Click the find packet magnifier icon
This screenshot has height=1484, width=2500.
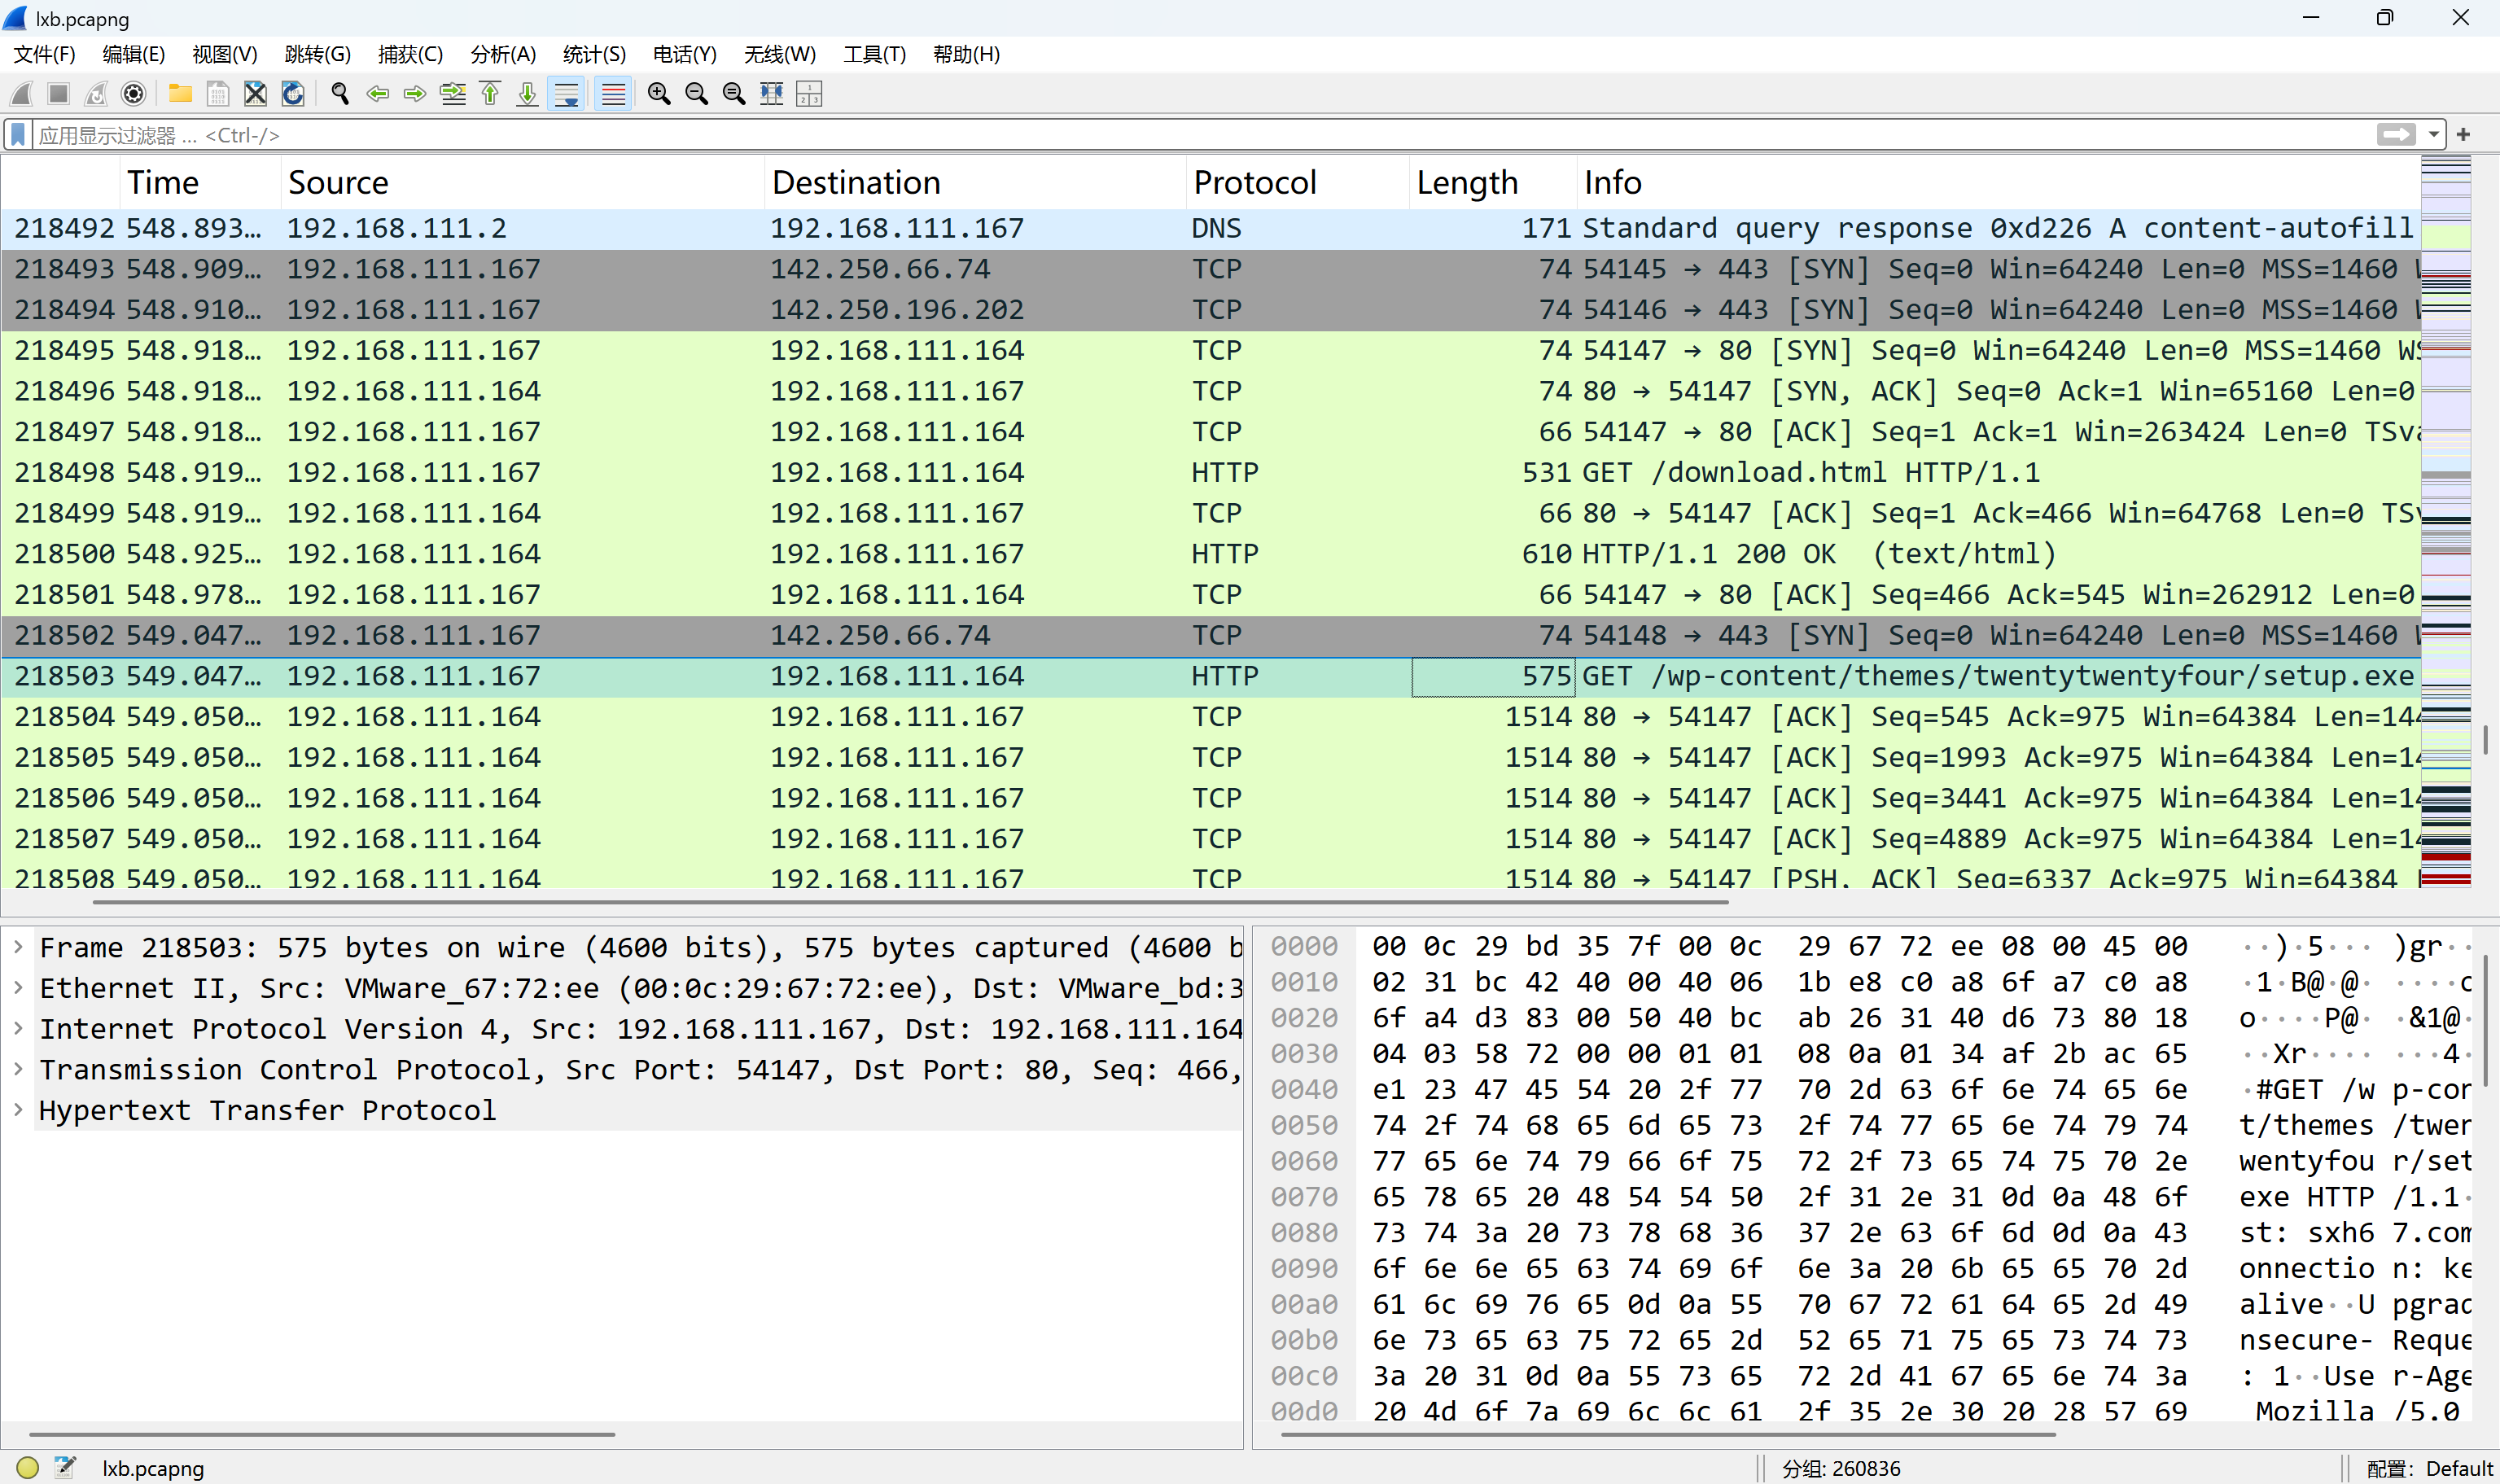(340, 94)
